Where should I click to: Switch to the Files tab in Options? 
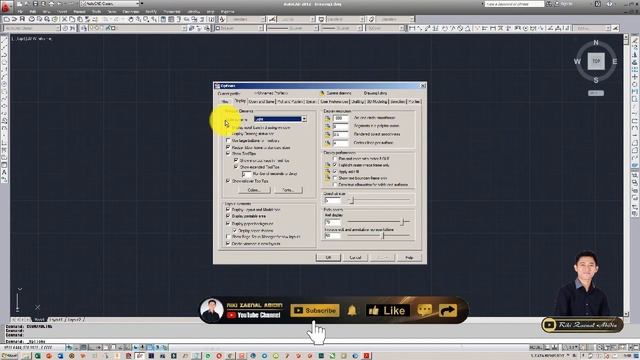pos(225,102)
